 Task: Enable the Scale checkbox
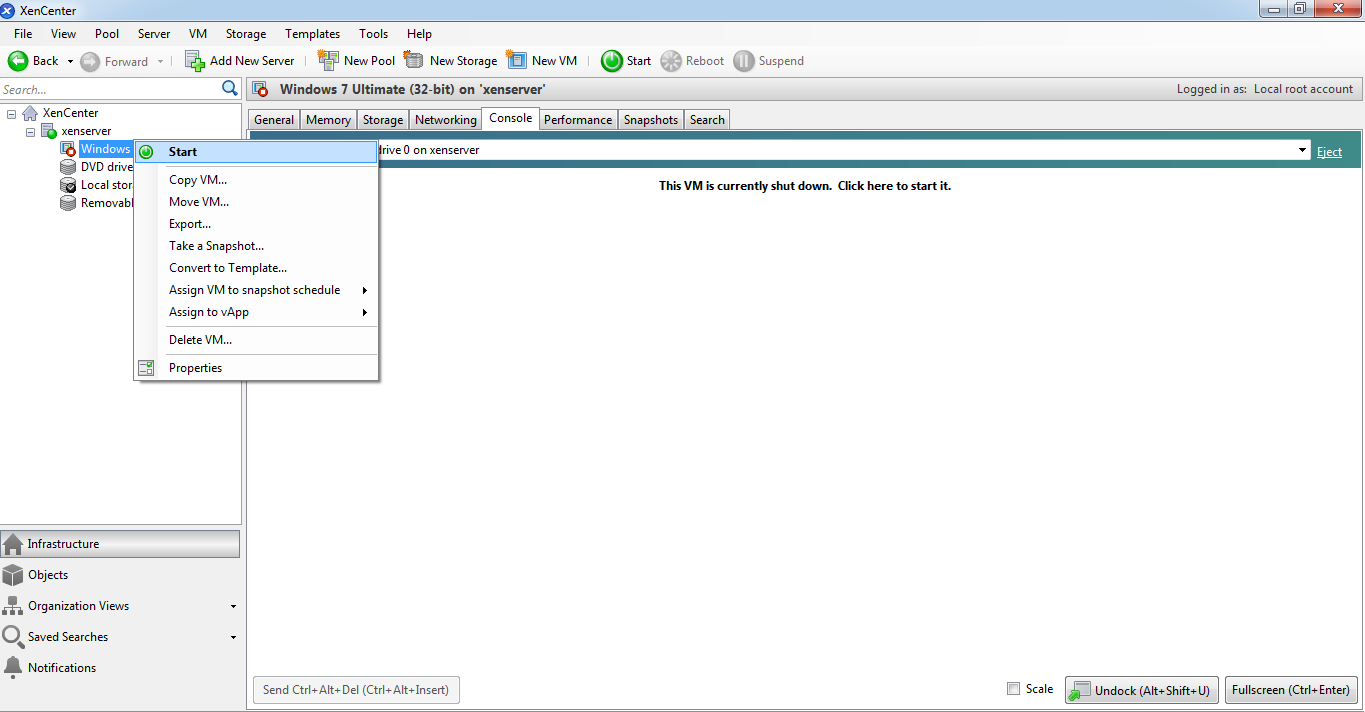point(1014,689)
